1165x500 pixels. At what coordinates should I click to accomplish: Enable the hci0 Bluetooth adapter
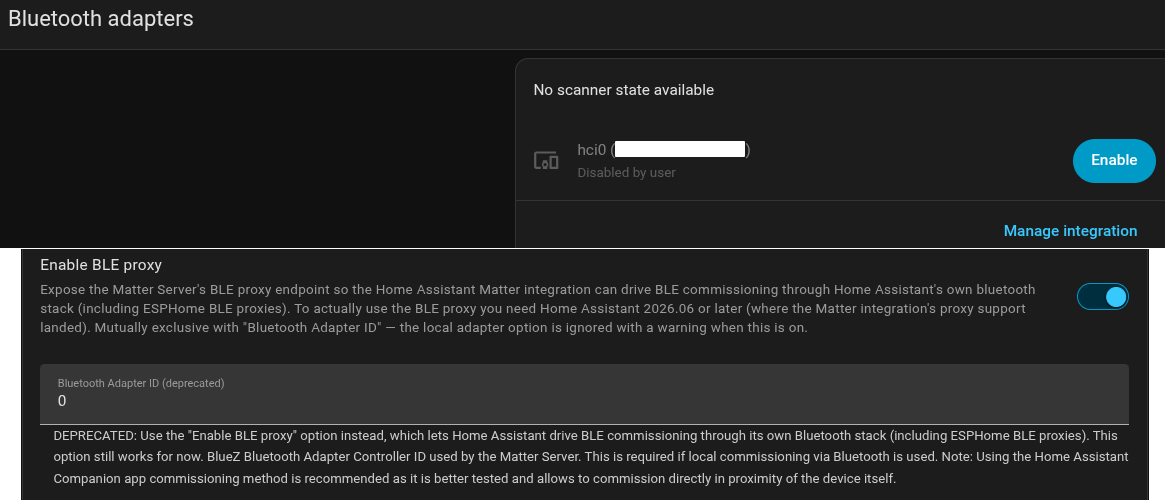pos(1114,160)
